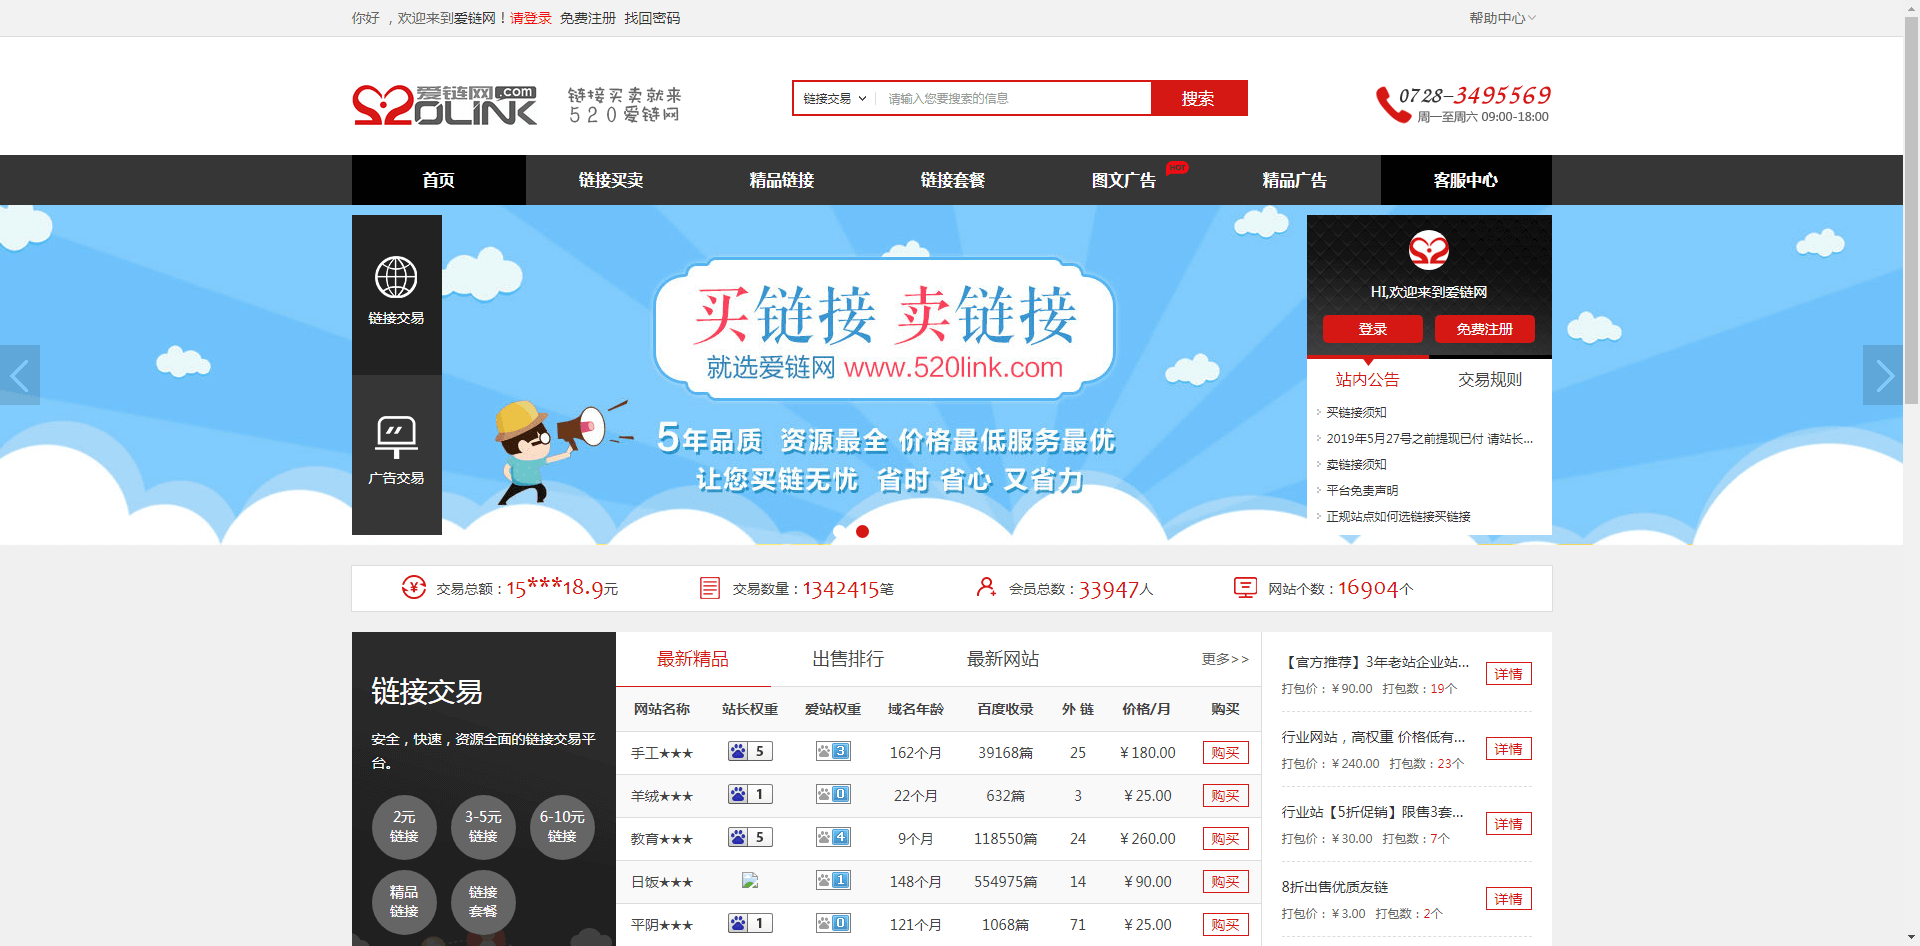This screenshot has width=1920, height=946.
Task: Click the 2元链接 circle icon
Action: click(404, 827)
